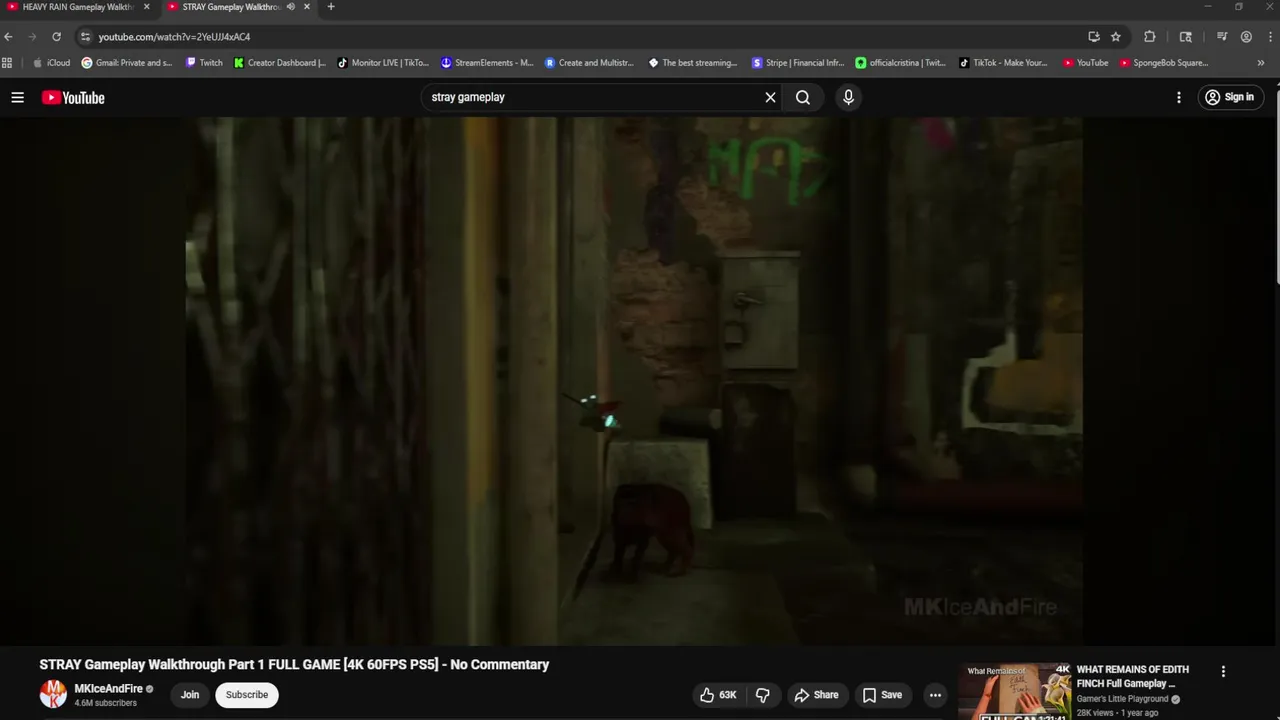Open the tab search side panel icon
Screen dimensions: 1280x720
click(x=1186, y=37)
